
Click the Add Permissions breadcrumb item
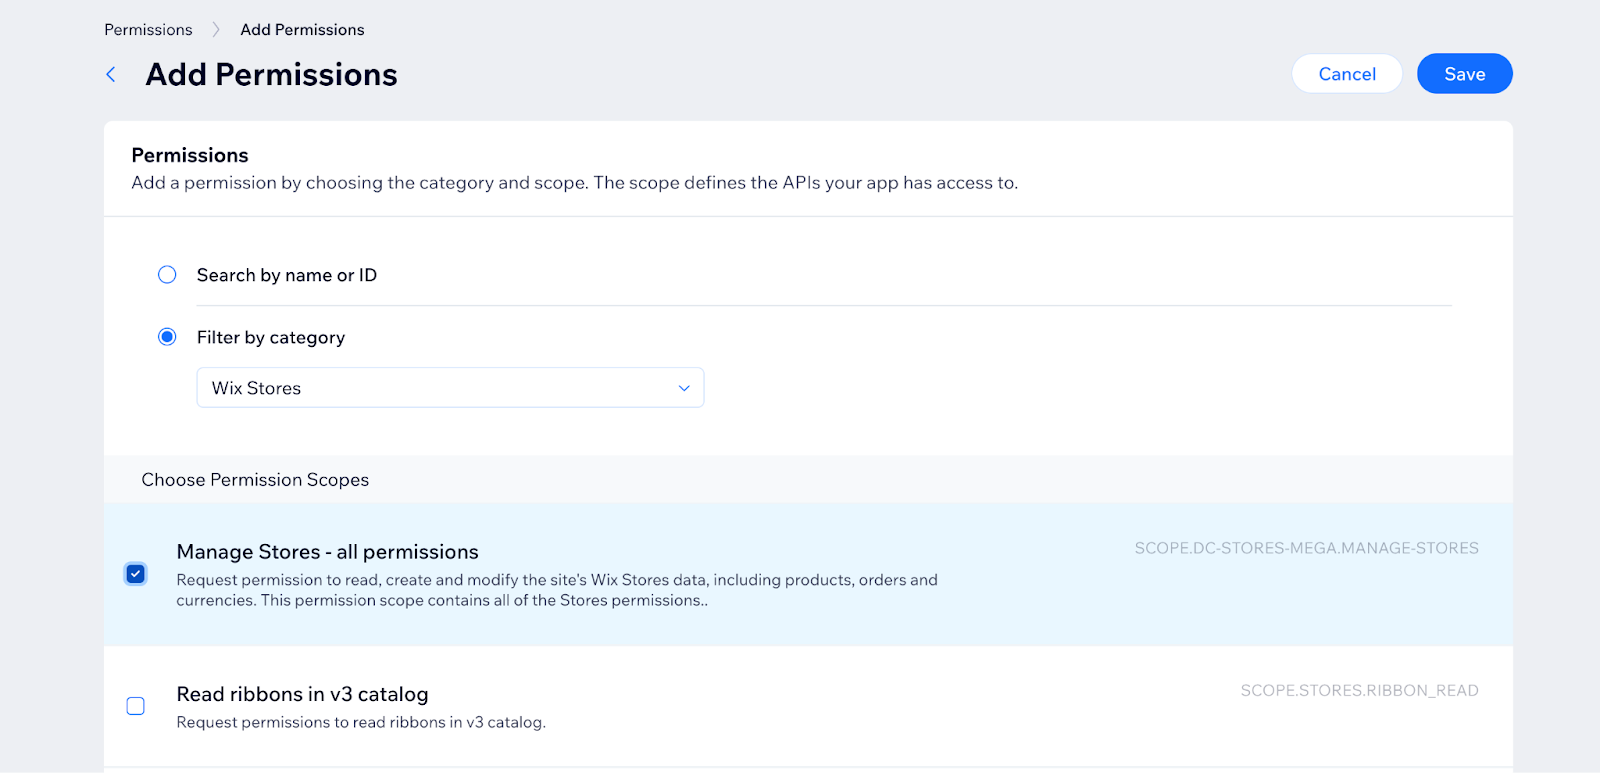click(x=302, y=30)
